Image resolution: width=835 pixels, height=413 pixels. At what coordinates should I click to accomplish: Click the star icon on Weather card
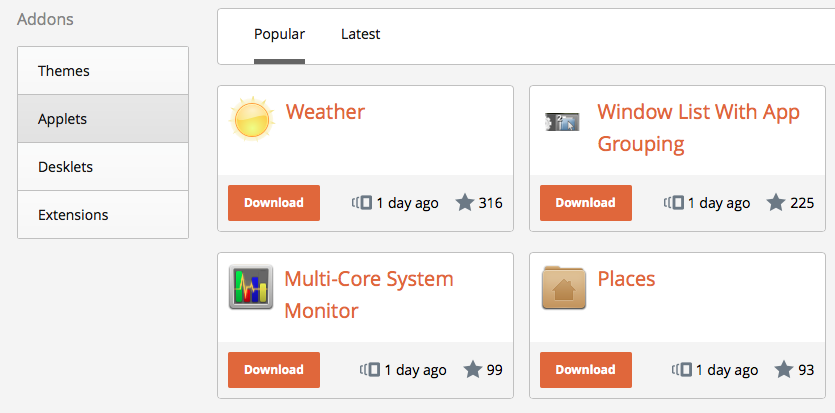[465, 203]
